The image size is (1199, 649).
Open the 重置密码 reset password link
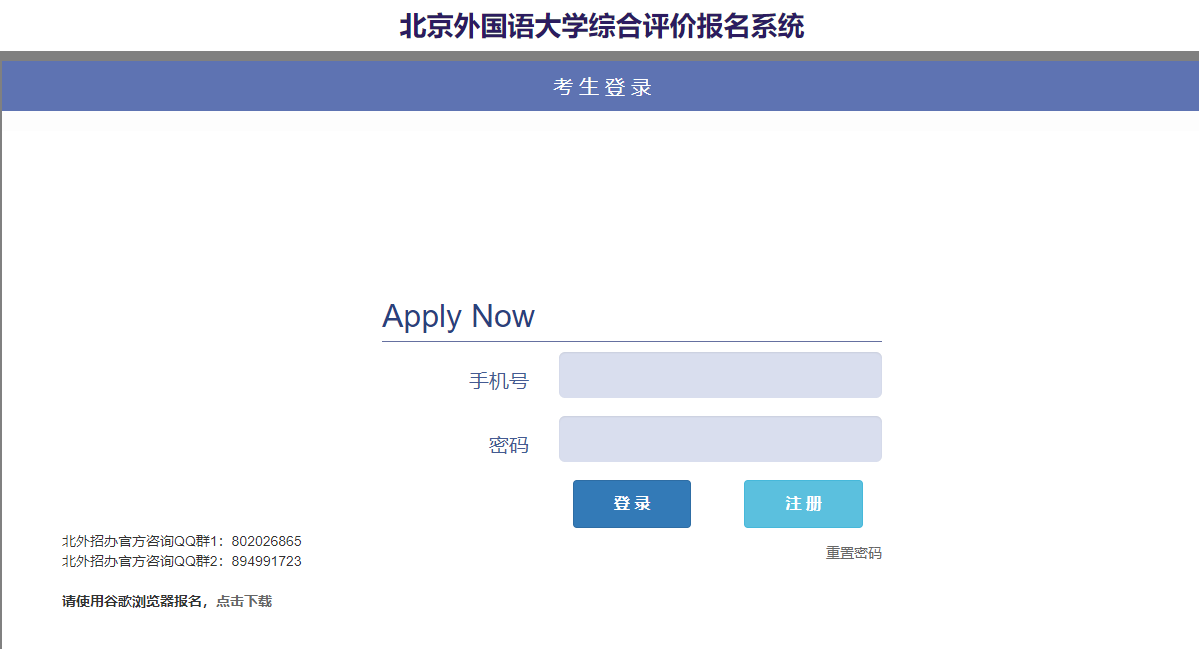853,553
